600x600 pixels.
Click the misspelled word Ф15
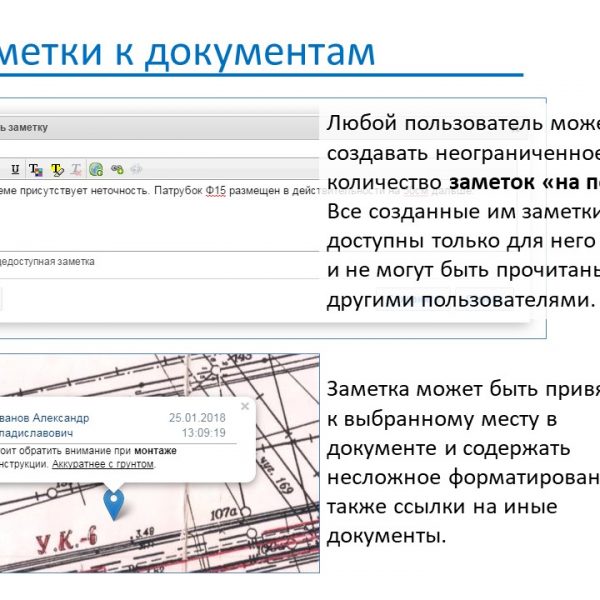point(216,190)
